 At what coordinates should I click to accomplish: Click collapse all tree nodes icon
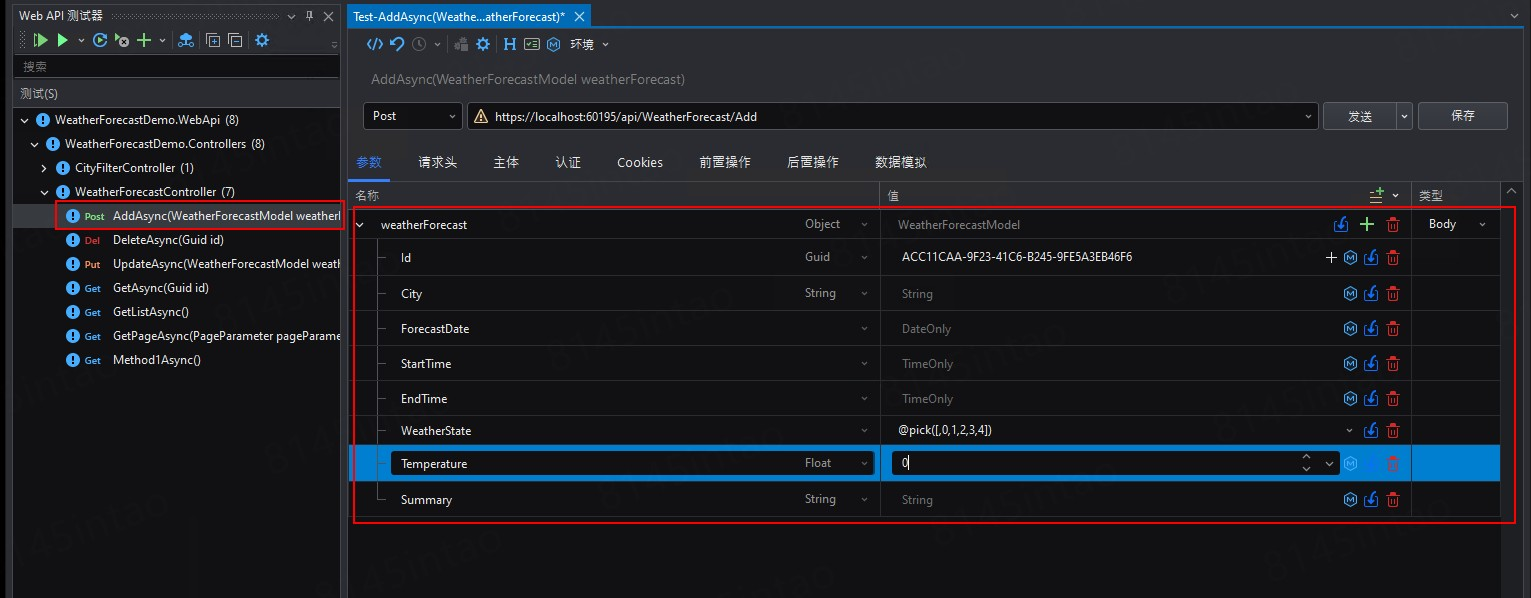[235, 40]
